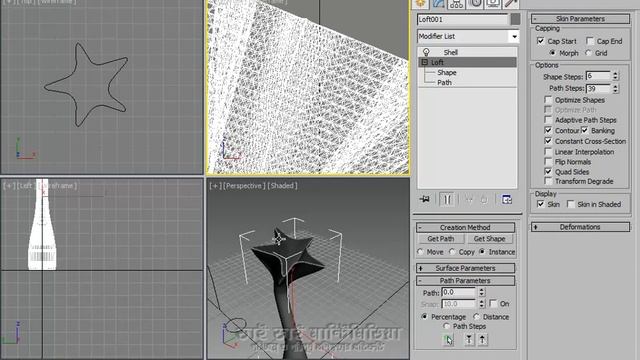Collapse the Path Parameters rollout

coord(465,280)
